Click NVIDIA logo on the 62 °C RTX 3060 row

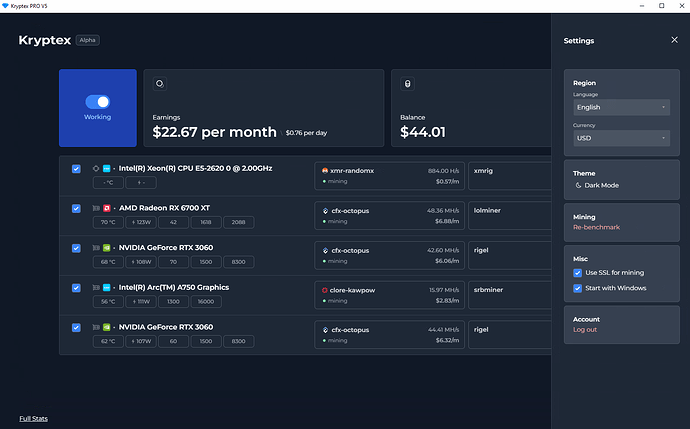106,327
